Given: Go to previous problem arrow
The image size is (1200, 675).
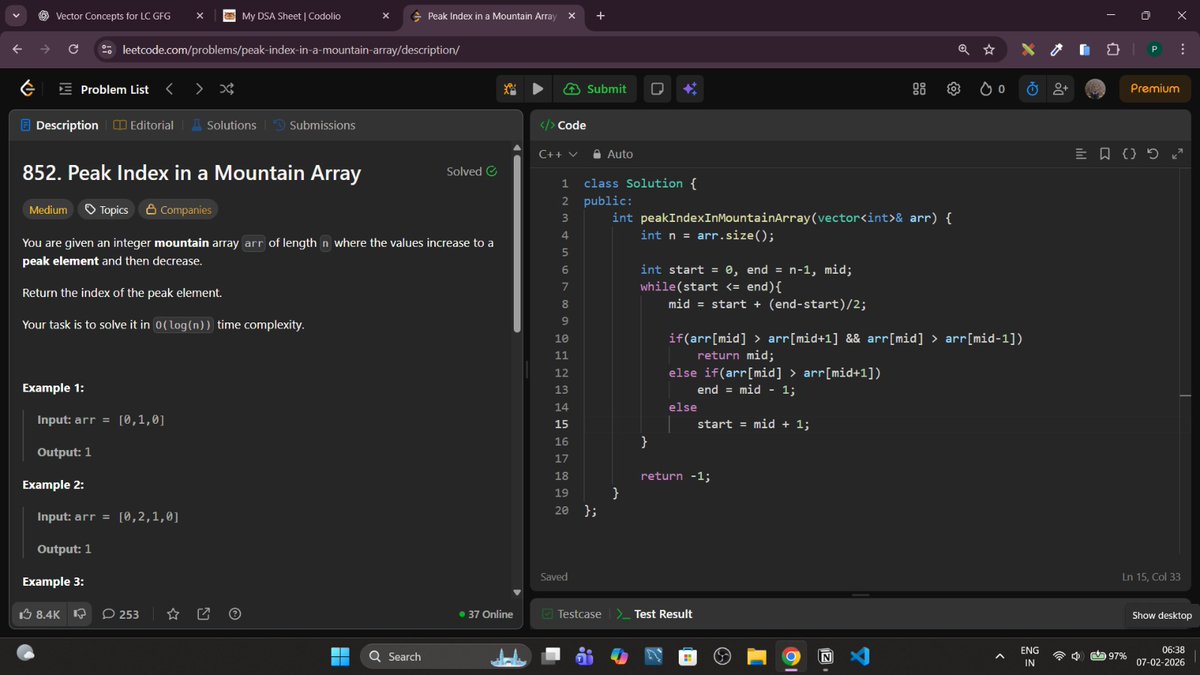Looking at the screenshot, I should [169, 89].
